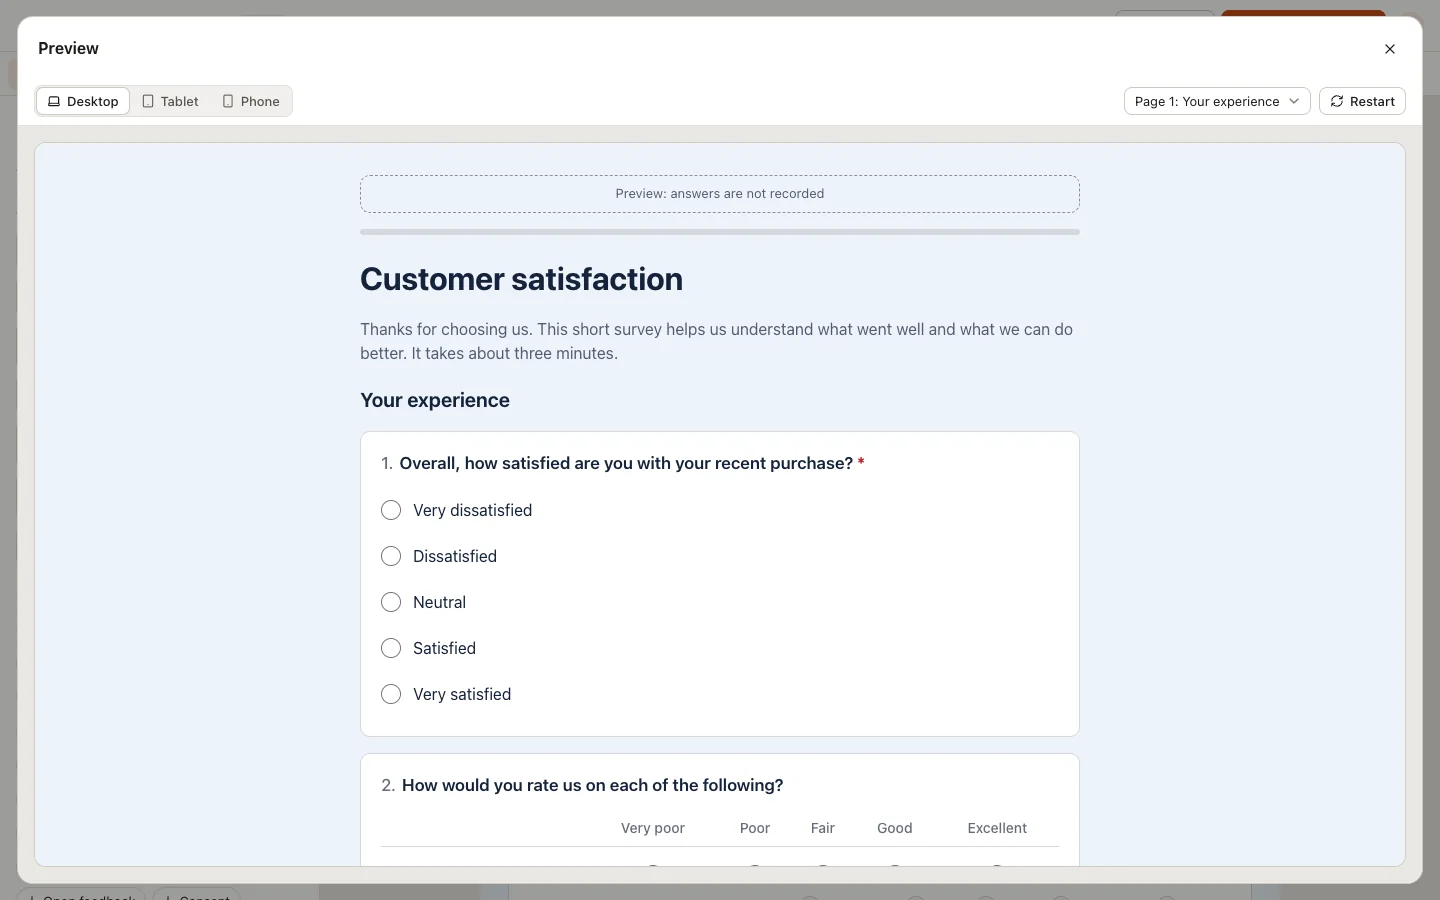Click the 'Preview: answers are not recorded' notice

click(x=720, y=194)
